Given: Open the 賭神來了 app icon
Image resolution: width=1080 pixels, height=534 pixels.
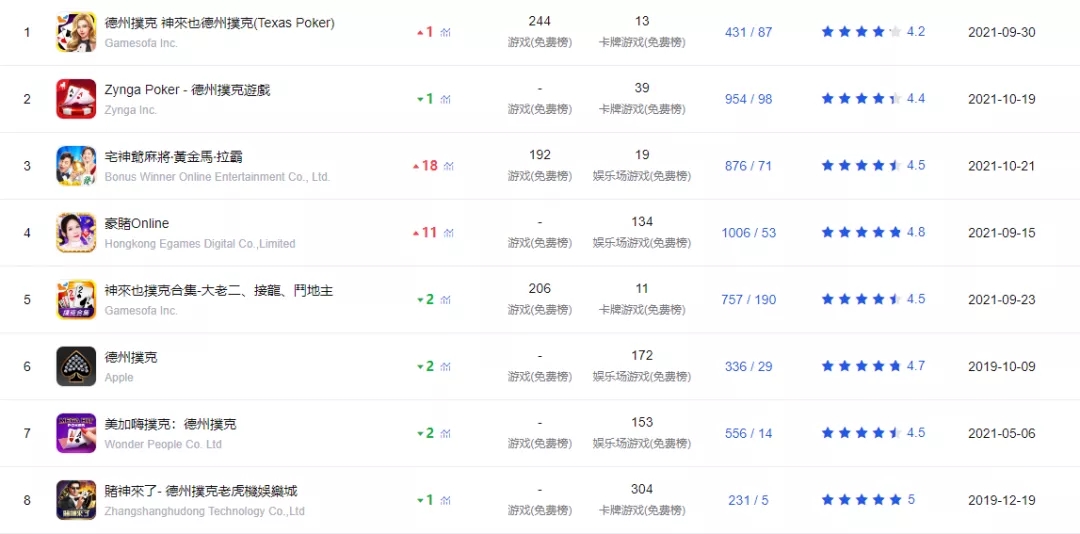Looking at the screenshot, I should point(76,500).
